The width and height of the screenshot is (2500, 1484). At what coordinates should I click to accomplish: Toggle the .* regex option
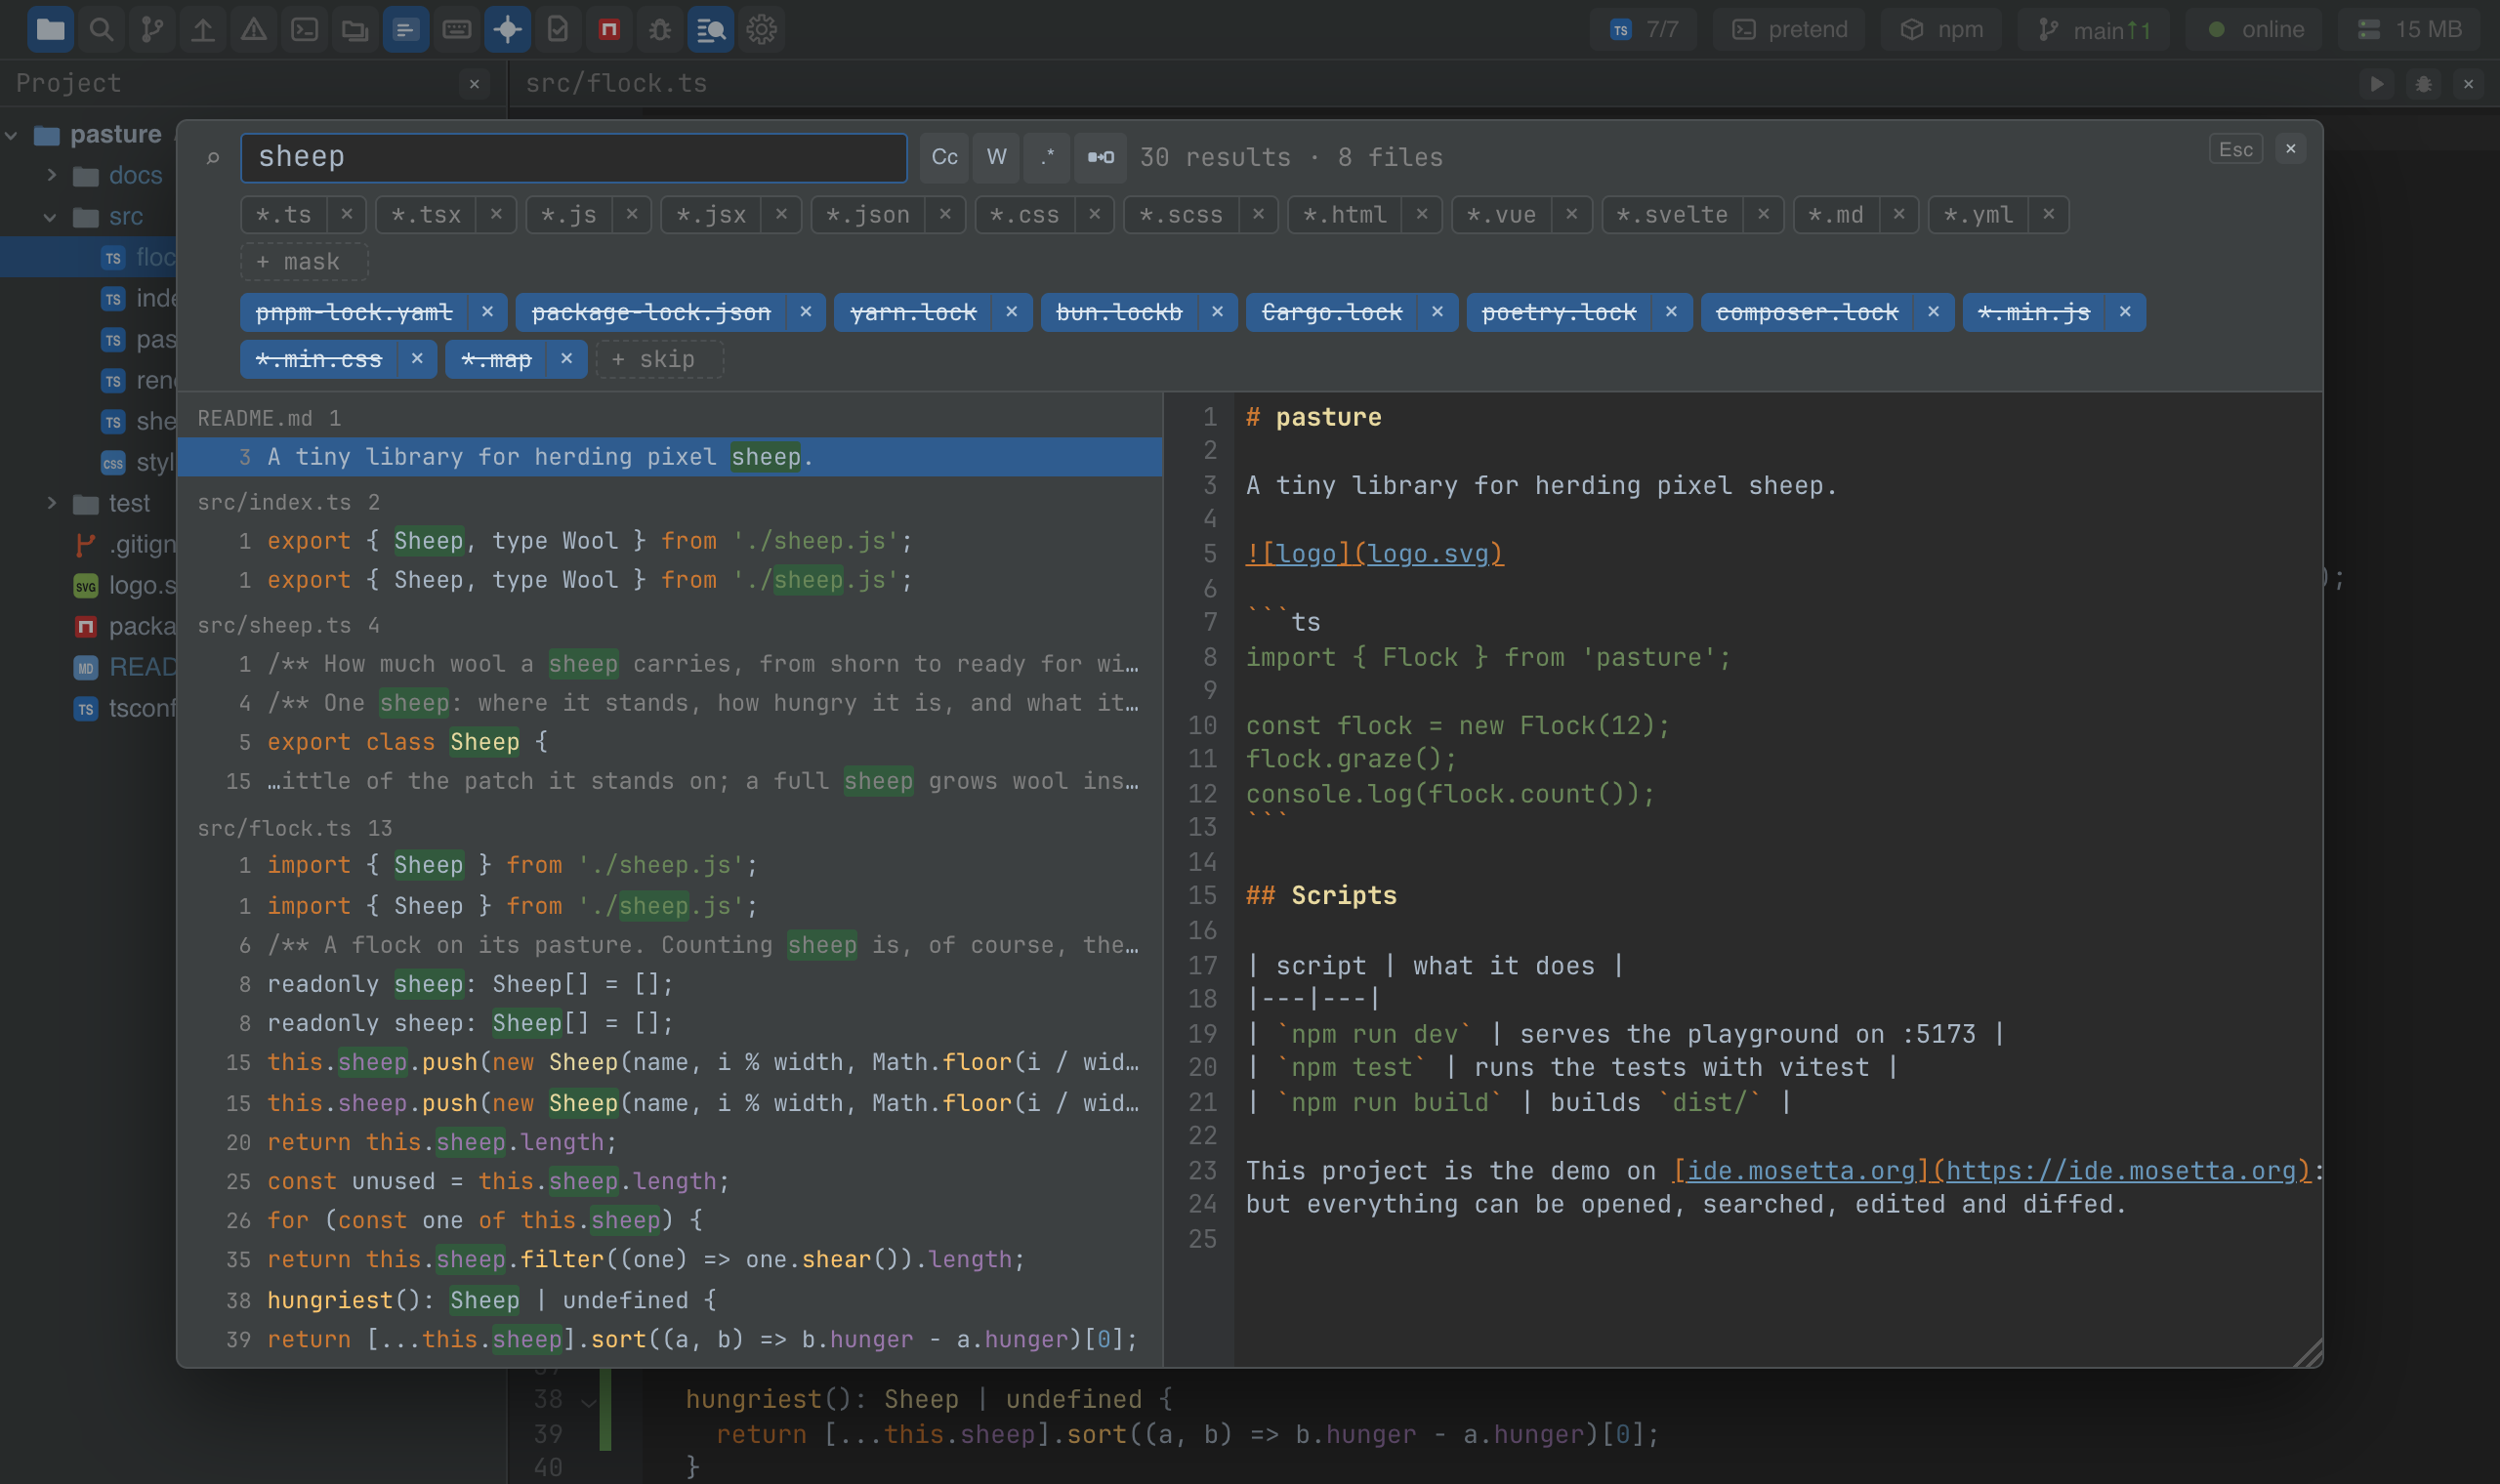coord(1048,157)
